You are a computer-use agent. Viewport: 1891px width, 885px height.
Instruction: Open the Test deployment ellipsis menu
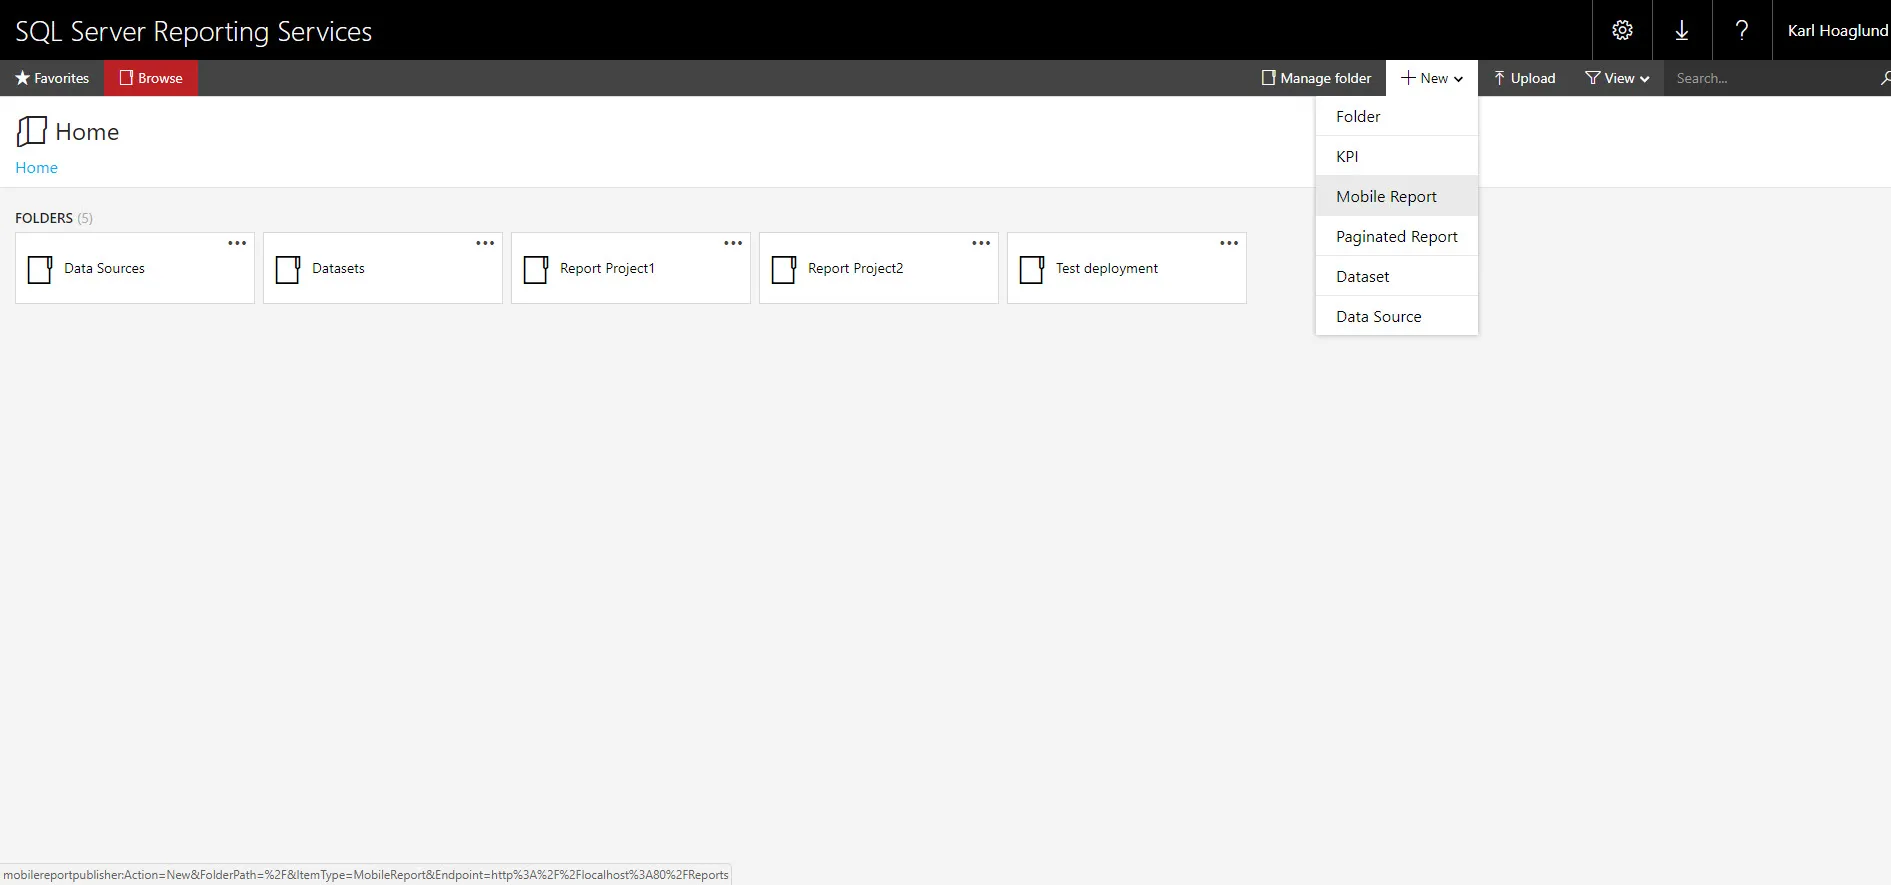pos(1229,243)
